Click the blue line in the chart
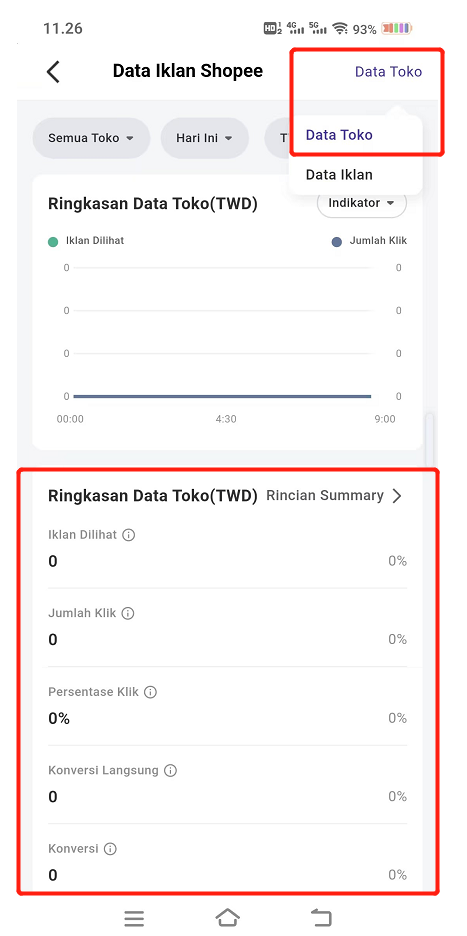The width and height of the screenshot is (467, 936). pos(222,396)
